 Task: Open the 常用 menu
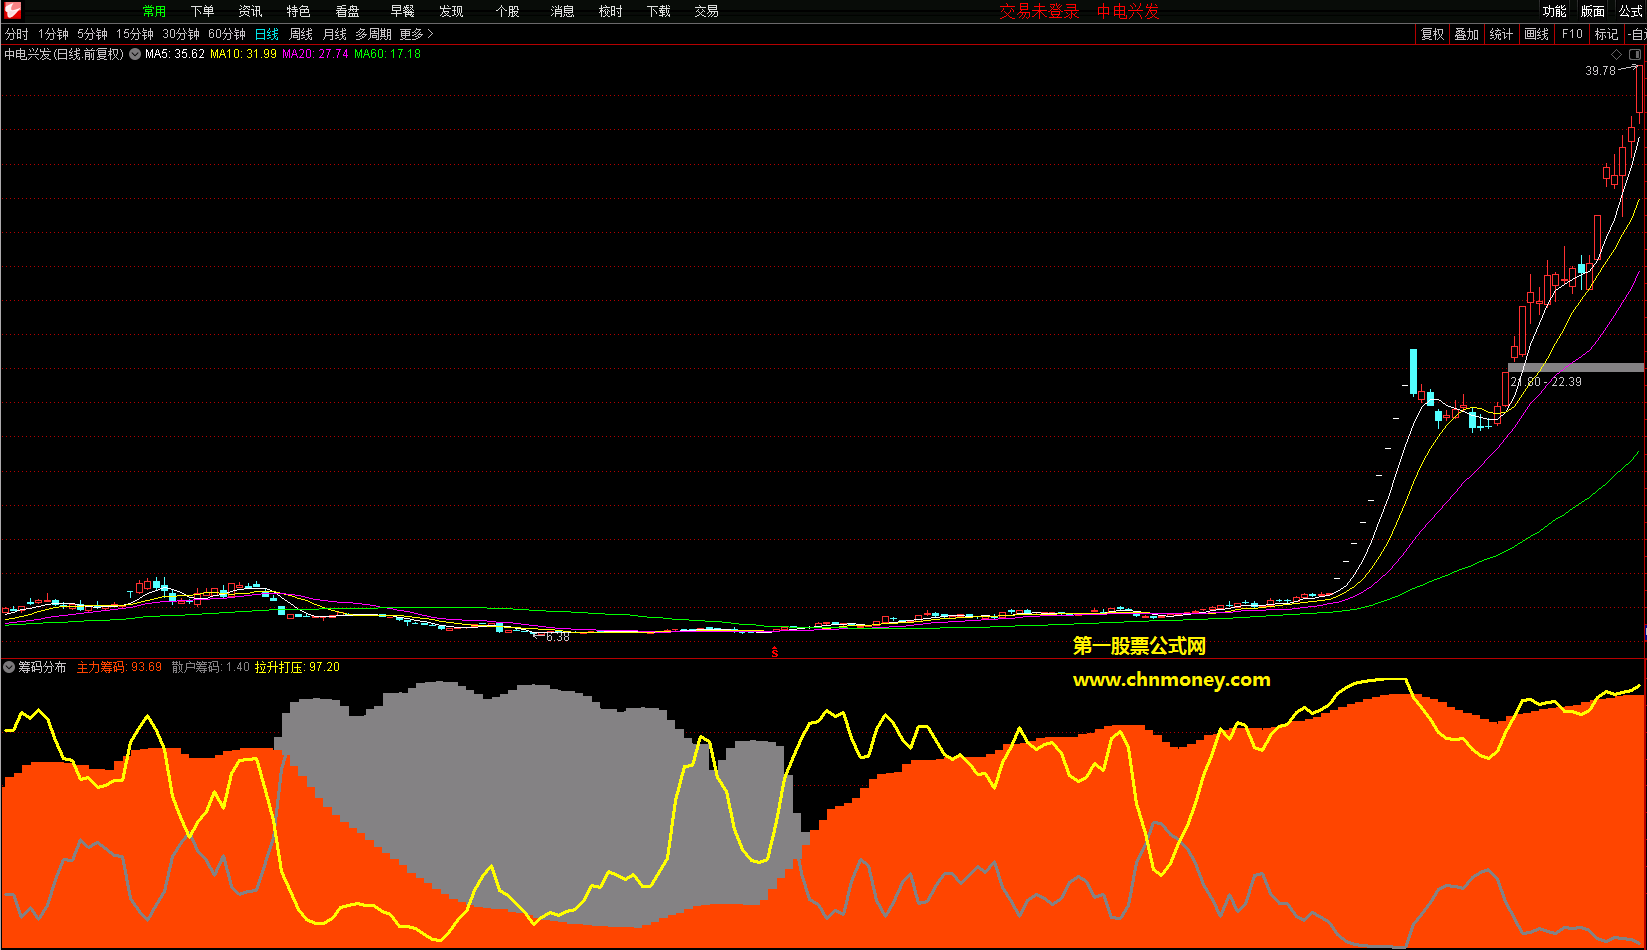click(154, 11)
